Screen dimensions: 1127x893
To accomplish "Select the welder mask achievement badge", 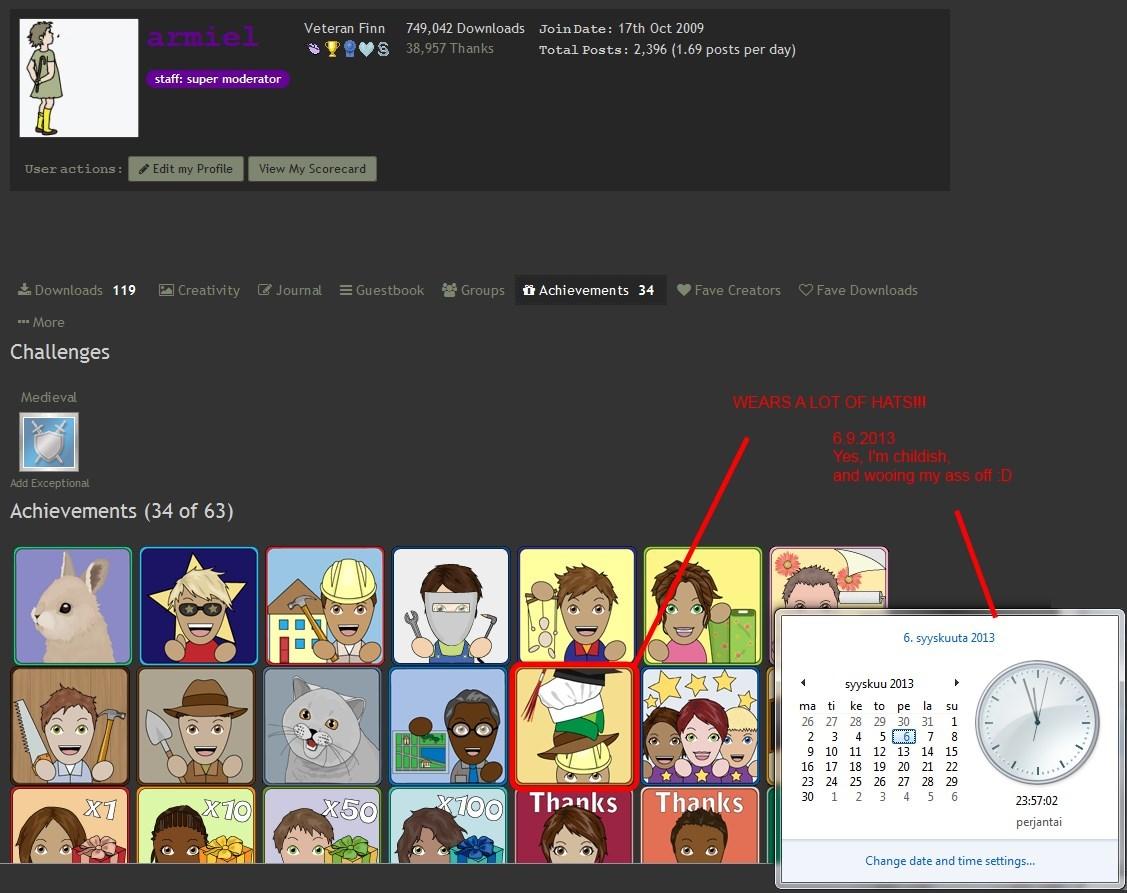I will coord(451,605).
